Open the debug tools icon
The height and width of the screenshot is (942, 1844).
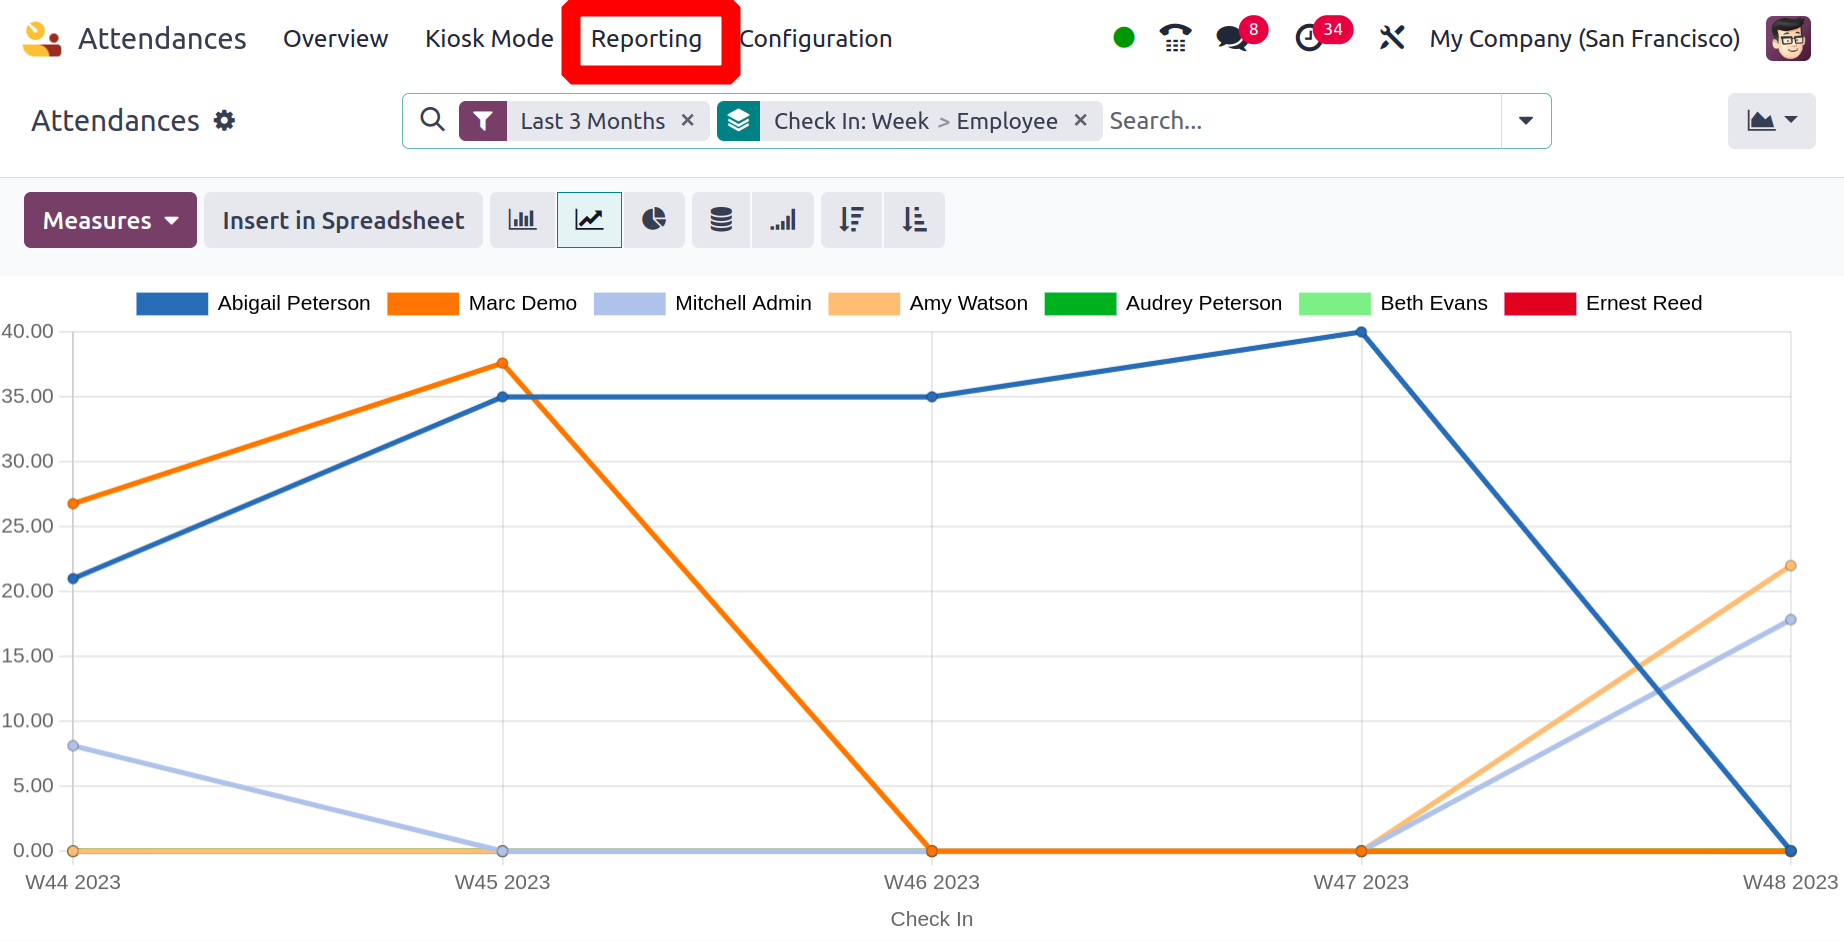[1391, 38]
